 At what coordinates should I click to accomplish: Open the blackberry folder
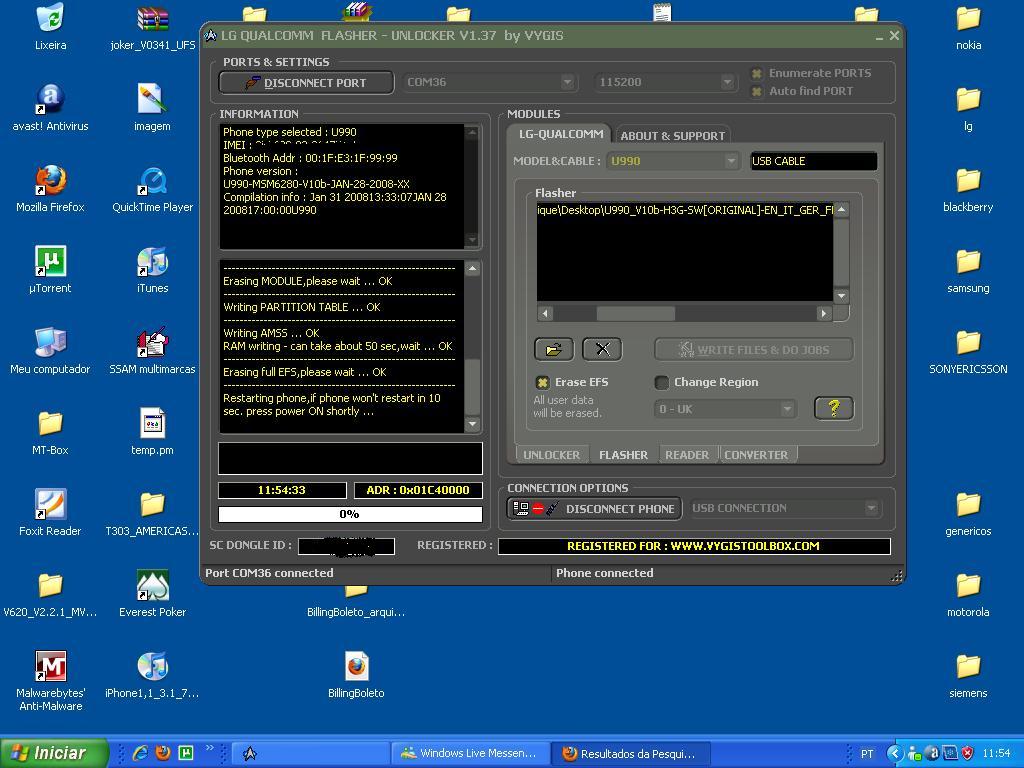pos(968,180)
